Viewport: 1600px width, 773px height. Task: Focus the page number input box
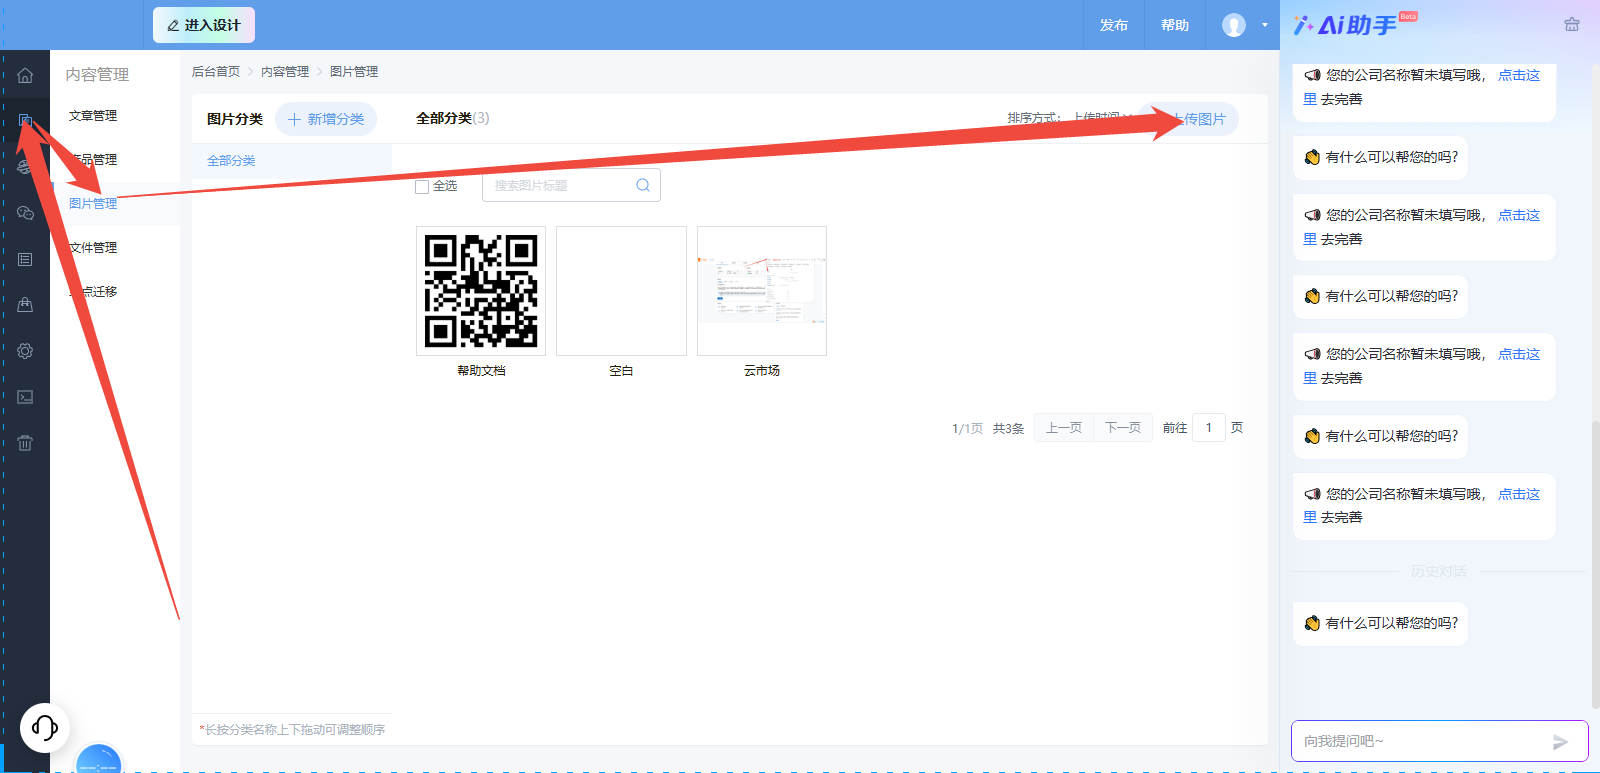tap(1209, 428)
